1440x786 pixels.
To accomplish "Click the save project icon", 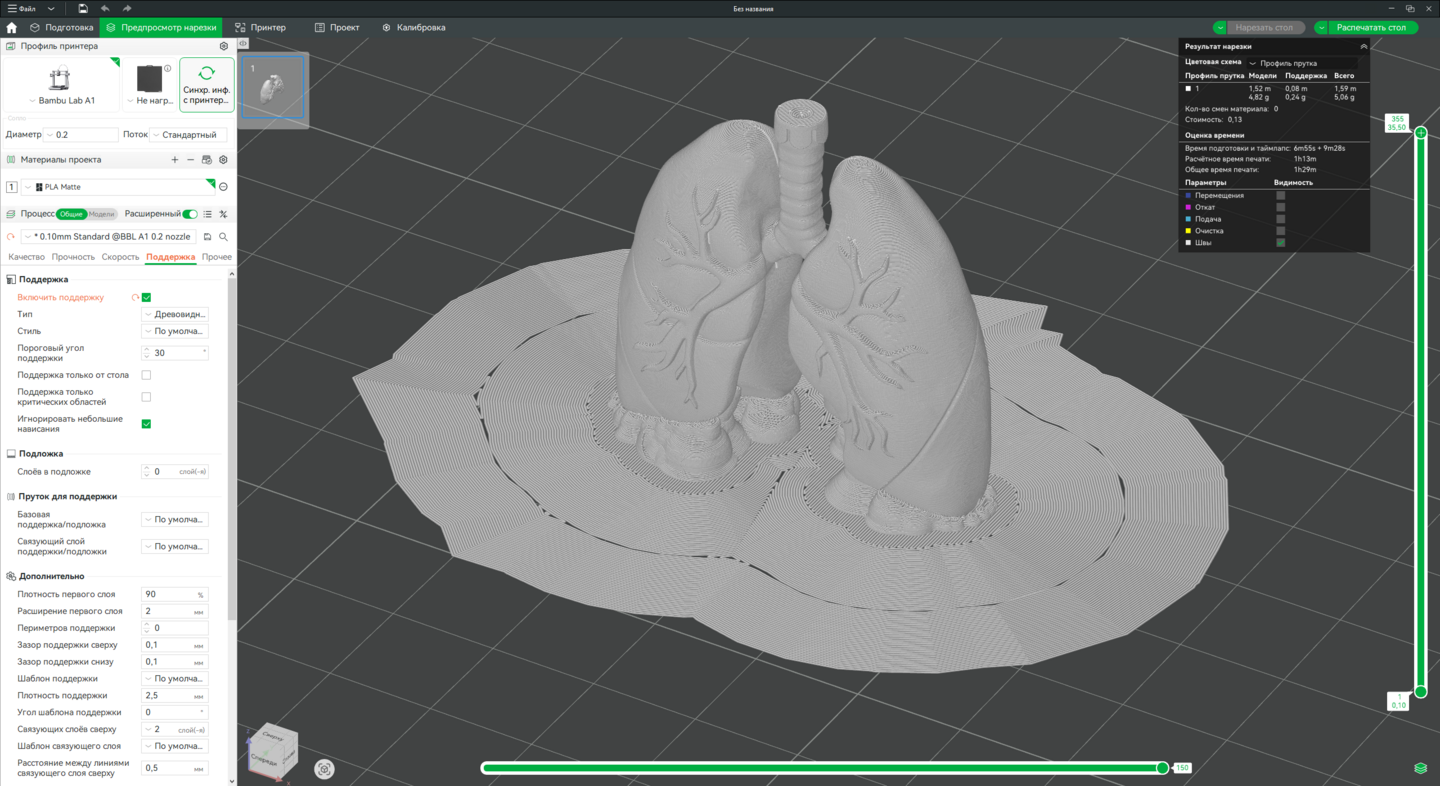I will [x=83, y=9].
